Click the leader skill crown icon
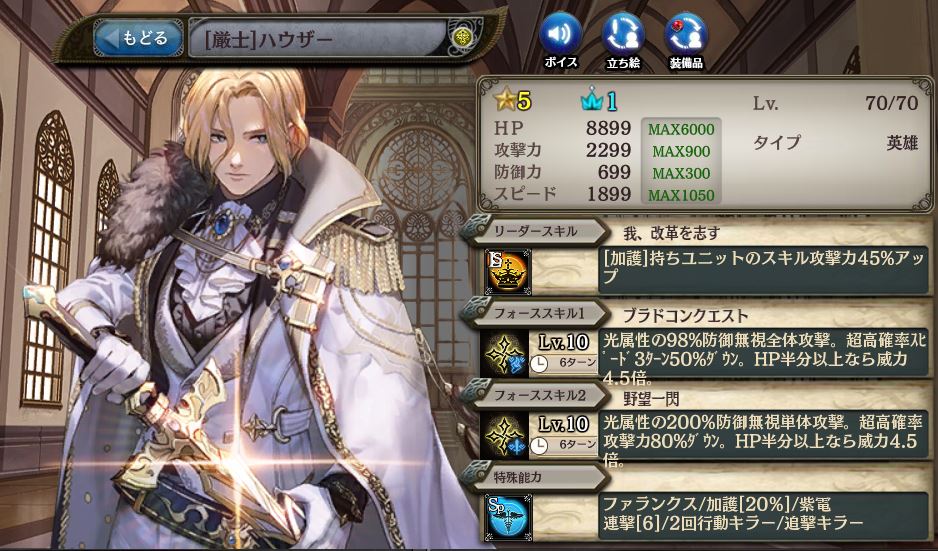 [x=507, y=272]
